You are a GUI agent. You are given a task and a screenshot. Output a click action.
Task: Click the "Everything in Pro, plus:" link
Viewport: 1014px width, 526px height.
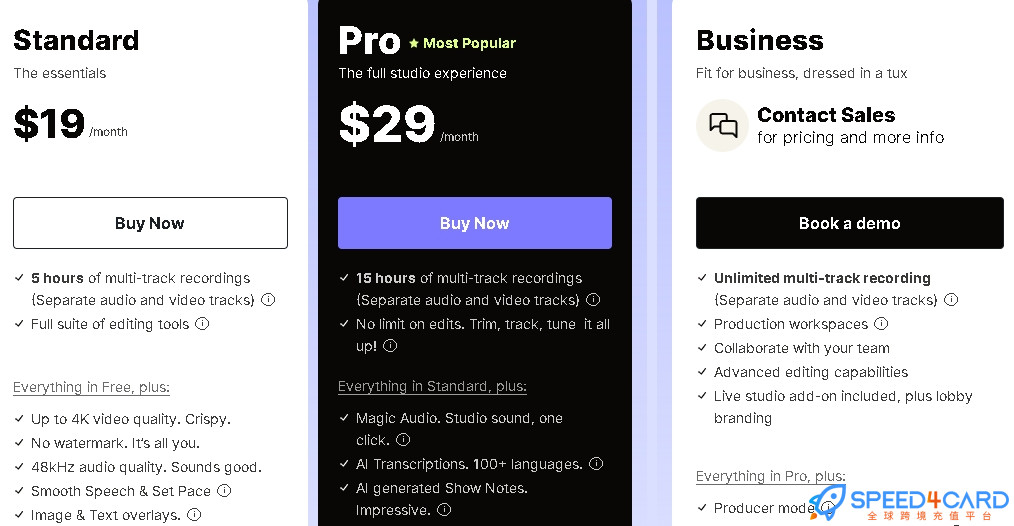[x=770, y=476]
